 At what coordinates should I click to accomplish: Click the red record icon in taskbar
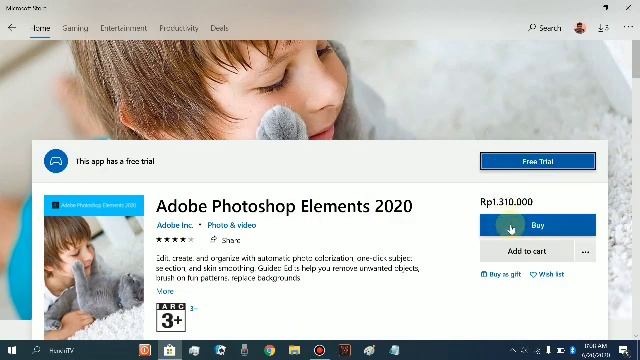[x=319, y=350]
